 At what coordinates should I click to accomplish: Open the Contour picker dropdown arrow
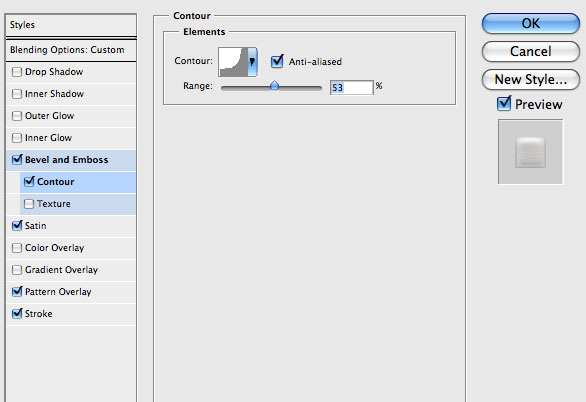coord(252,62)
